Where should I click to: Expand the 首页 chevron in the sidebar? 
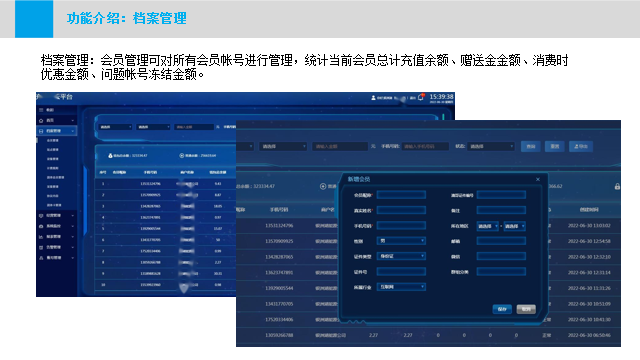click(73, 121)
